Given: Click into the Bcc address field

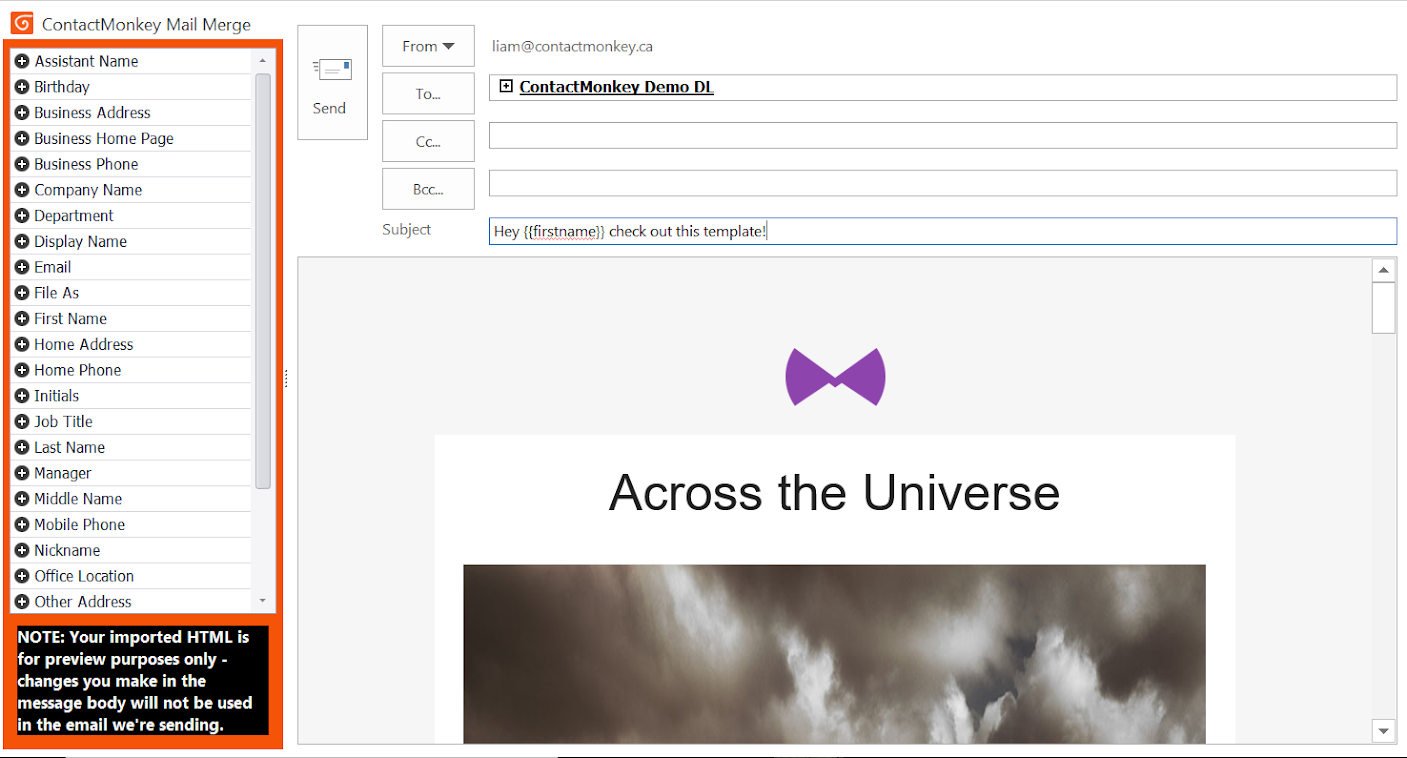Looking at the screenshot, I should [943, 183].
